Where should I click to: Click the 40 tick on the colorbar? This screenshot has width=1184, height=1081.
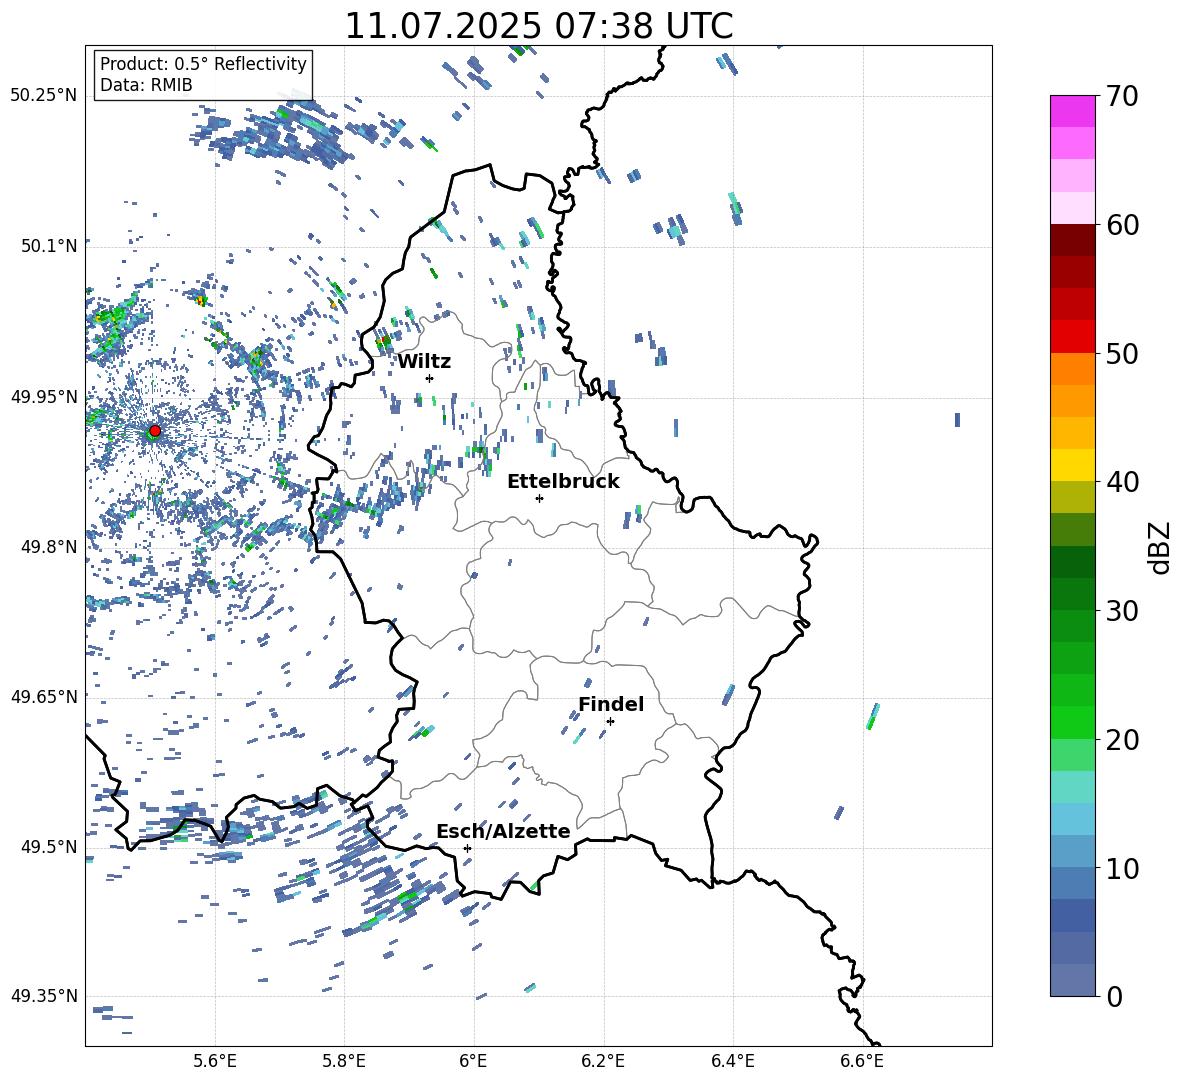tap(1121, 482)
